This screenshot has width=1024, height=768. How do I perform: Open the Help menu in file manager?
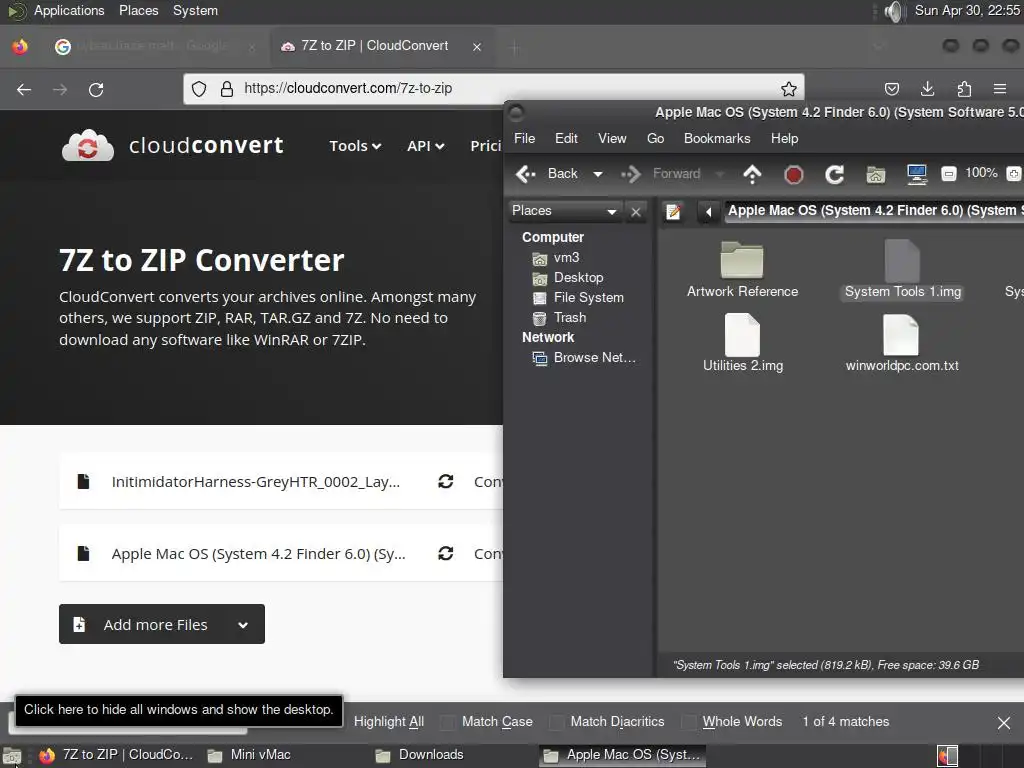click(784, 138)
